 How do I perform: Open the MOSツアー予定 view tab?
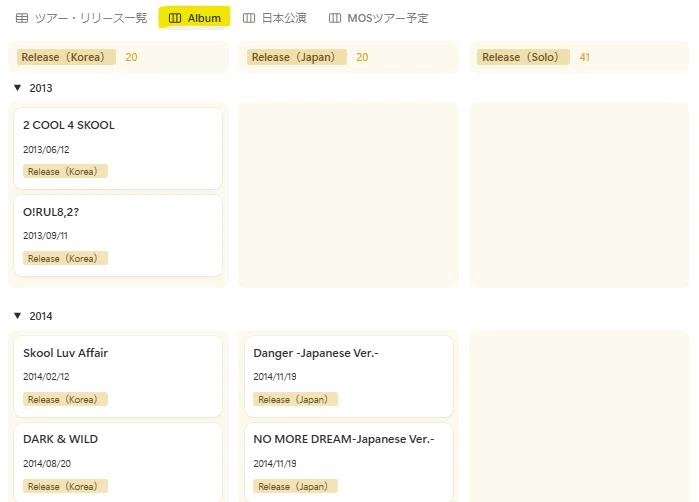(378, 18)
